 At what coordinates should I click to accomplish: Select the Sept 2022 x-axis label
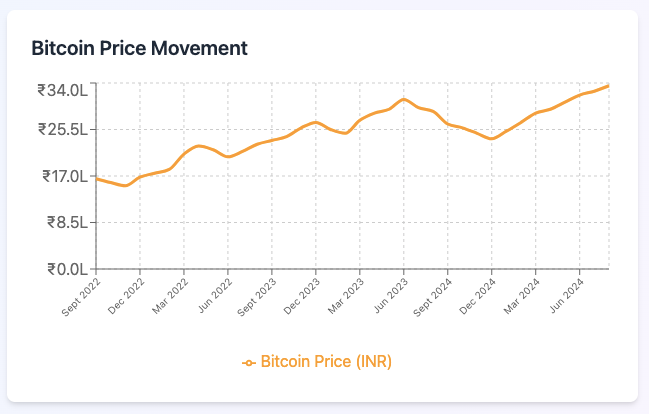[x=80, y=295]
